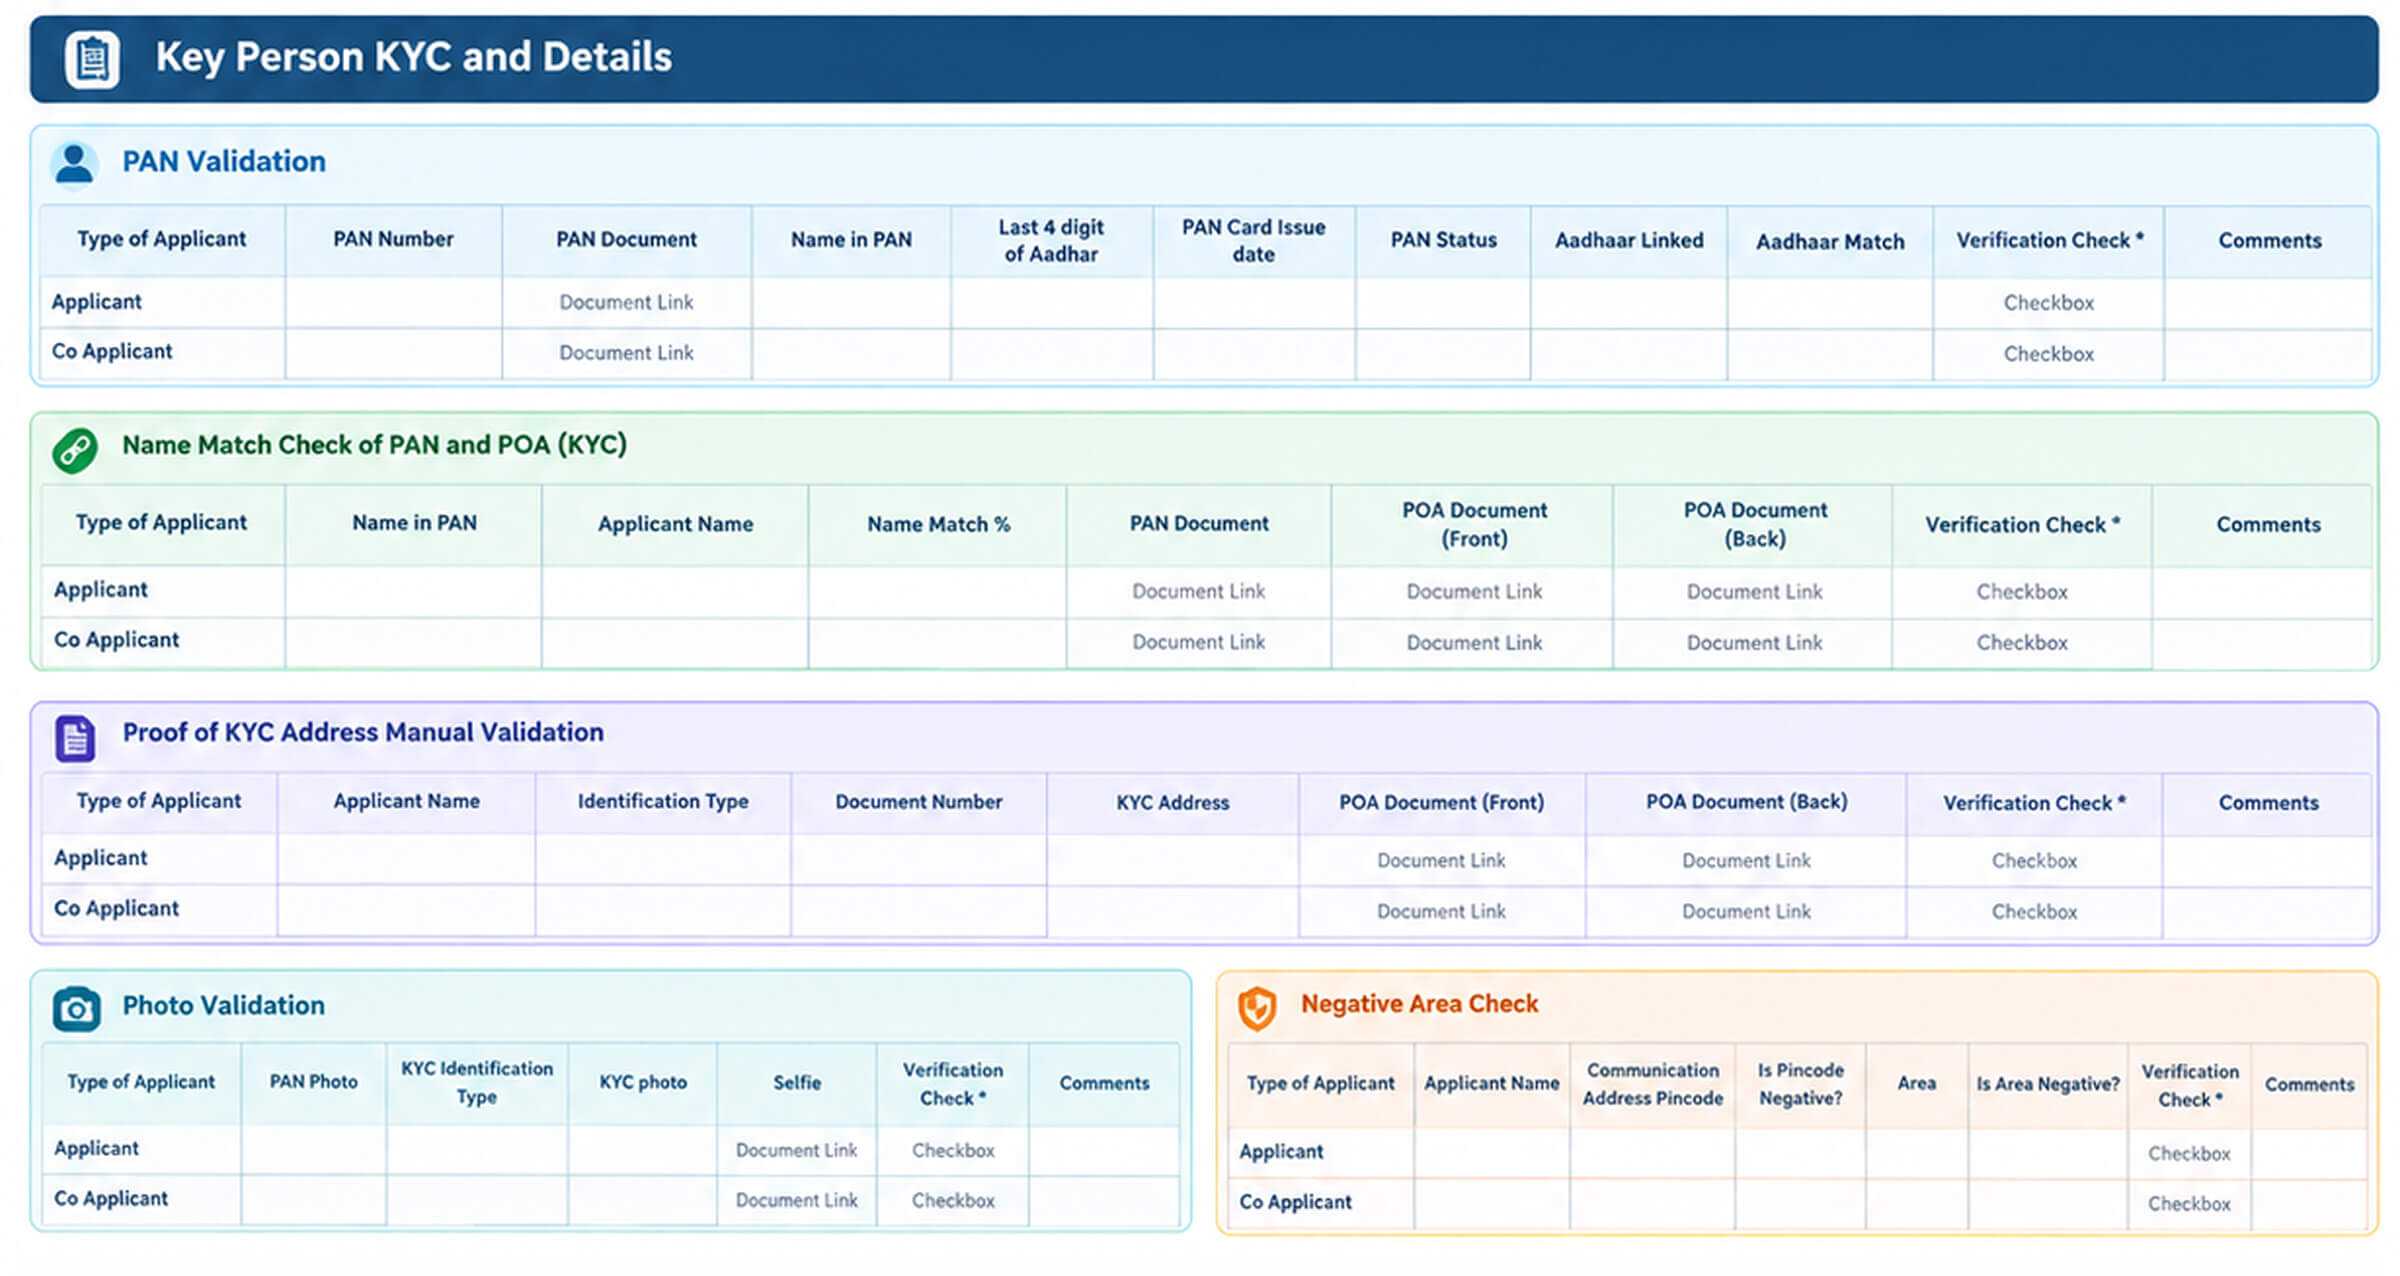Viewport: 2400px width, 1276px height.
Task: Click the KYC Identification Type header in Photo Validation
Action: 477,1083
